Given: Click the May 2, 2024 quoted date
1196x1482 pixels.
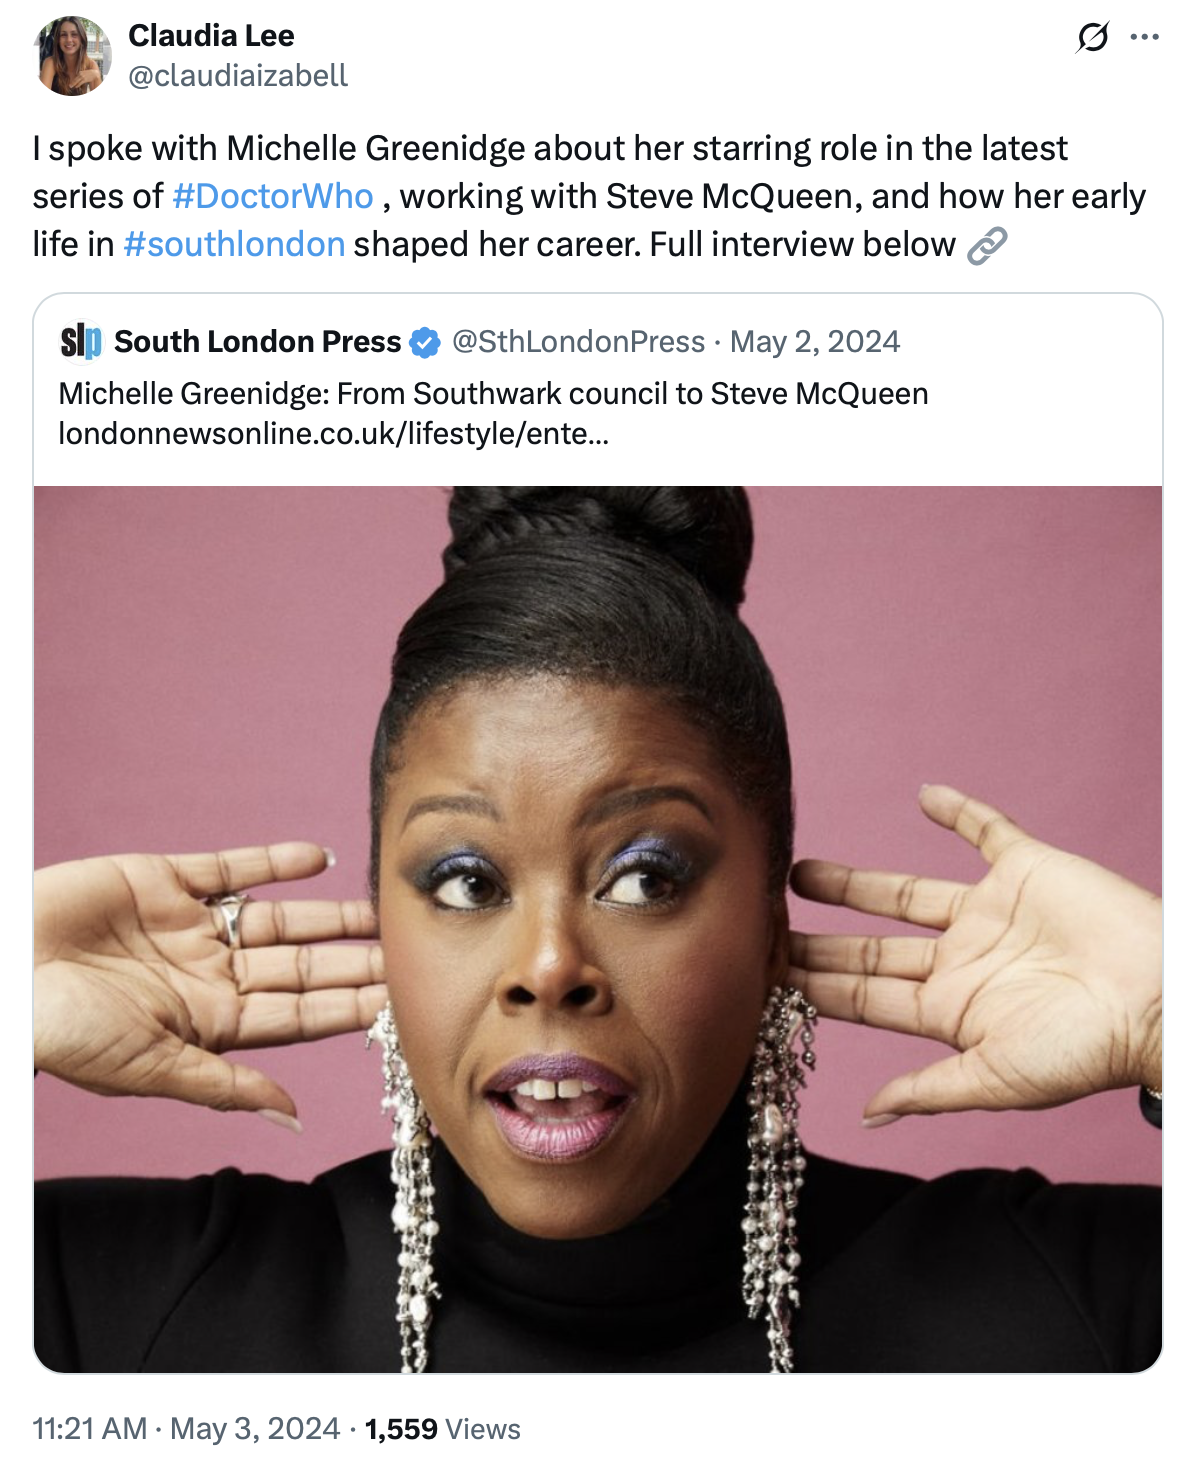Looking at the screenshot, I should [815, 342].
